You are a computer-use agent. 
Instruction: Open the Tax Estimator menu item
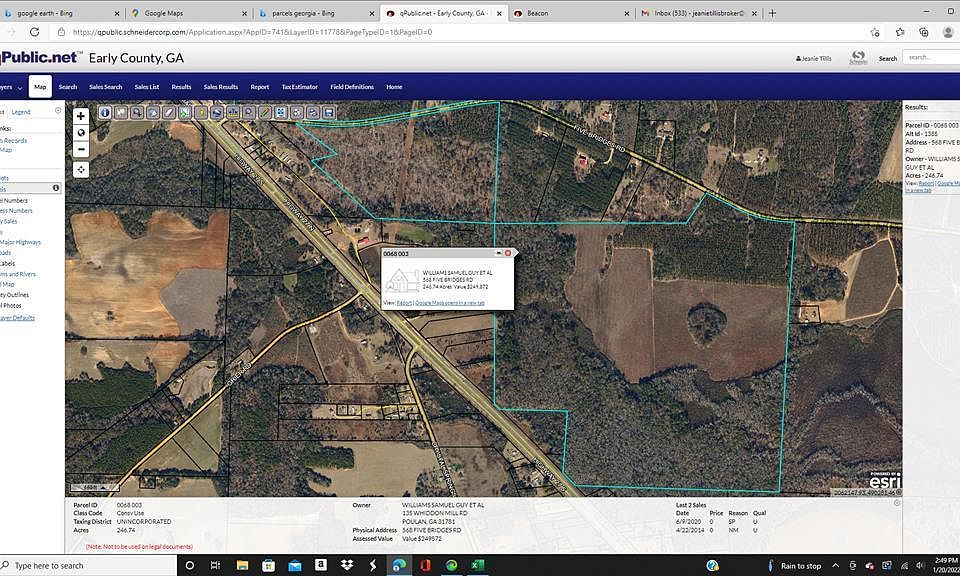[x=299, y=87]
